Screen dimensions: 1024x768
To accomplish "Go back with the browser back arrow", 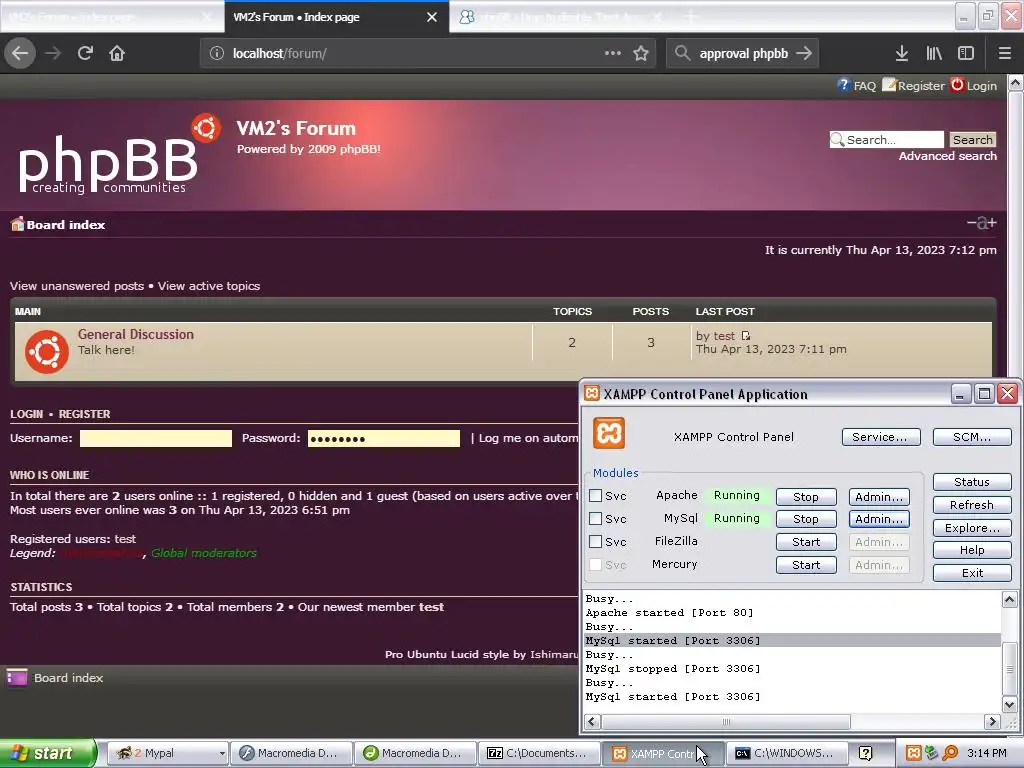I will tap(20, 54).
